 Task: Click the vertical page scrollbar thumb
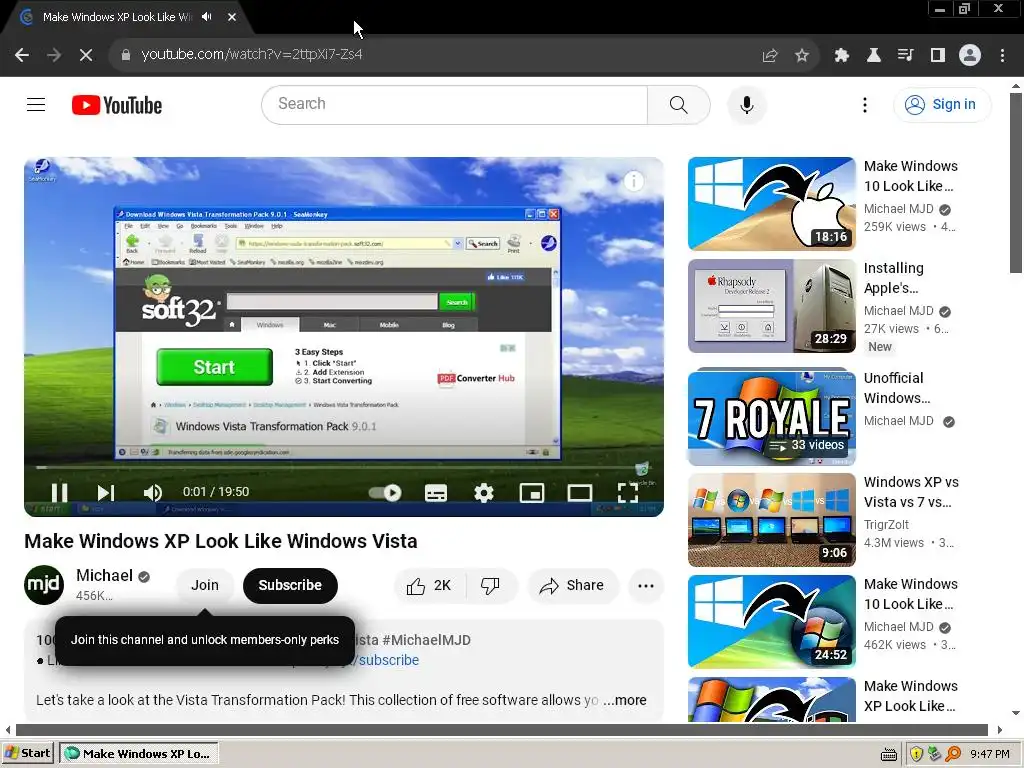point(1016,183)
